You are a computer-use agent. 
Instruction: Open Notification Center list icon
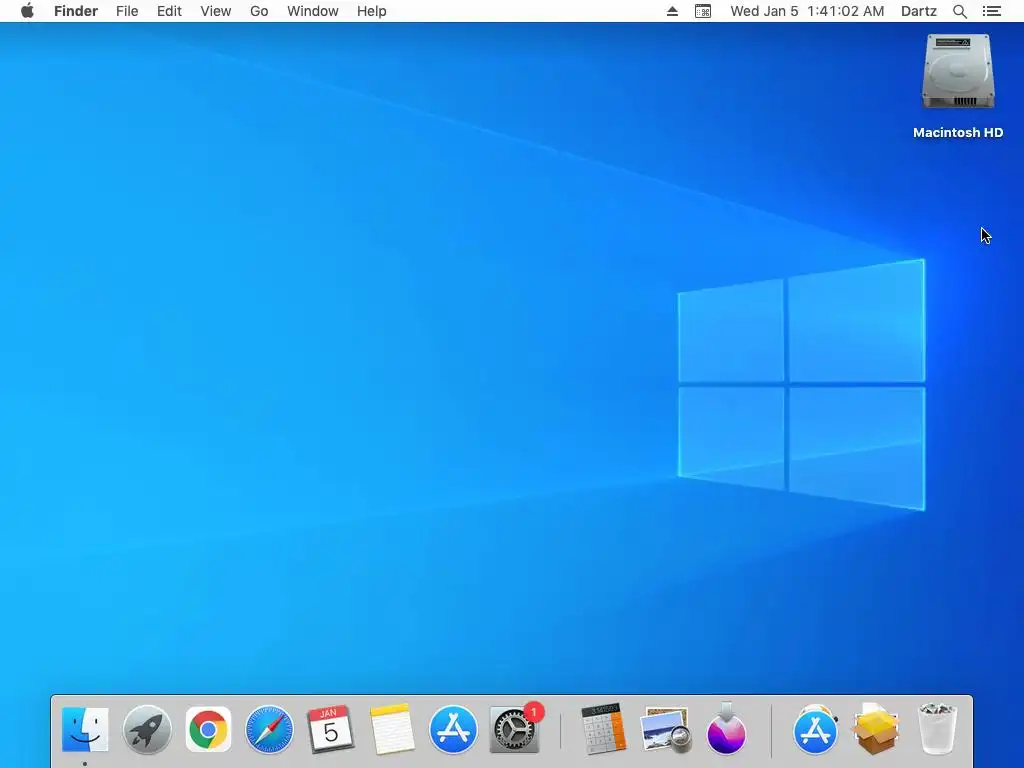coord(992,11)
